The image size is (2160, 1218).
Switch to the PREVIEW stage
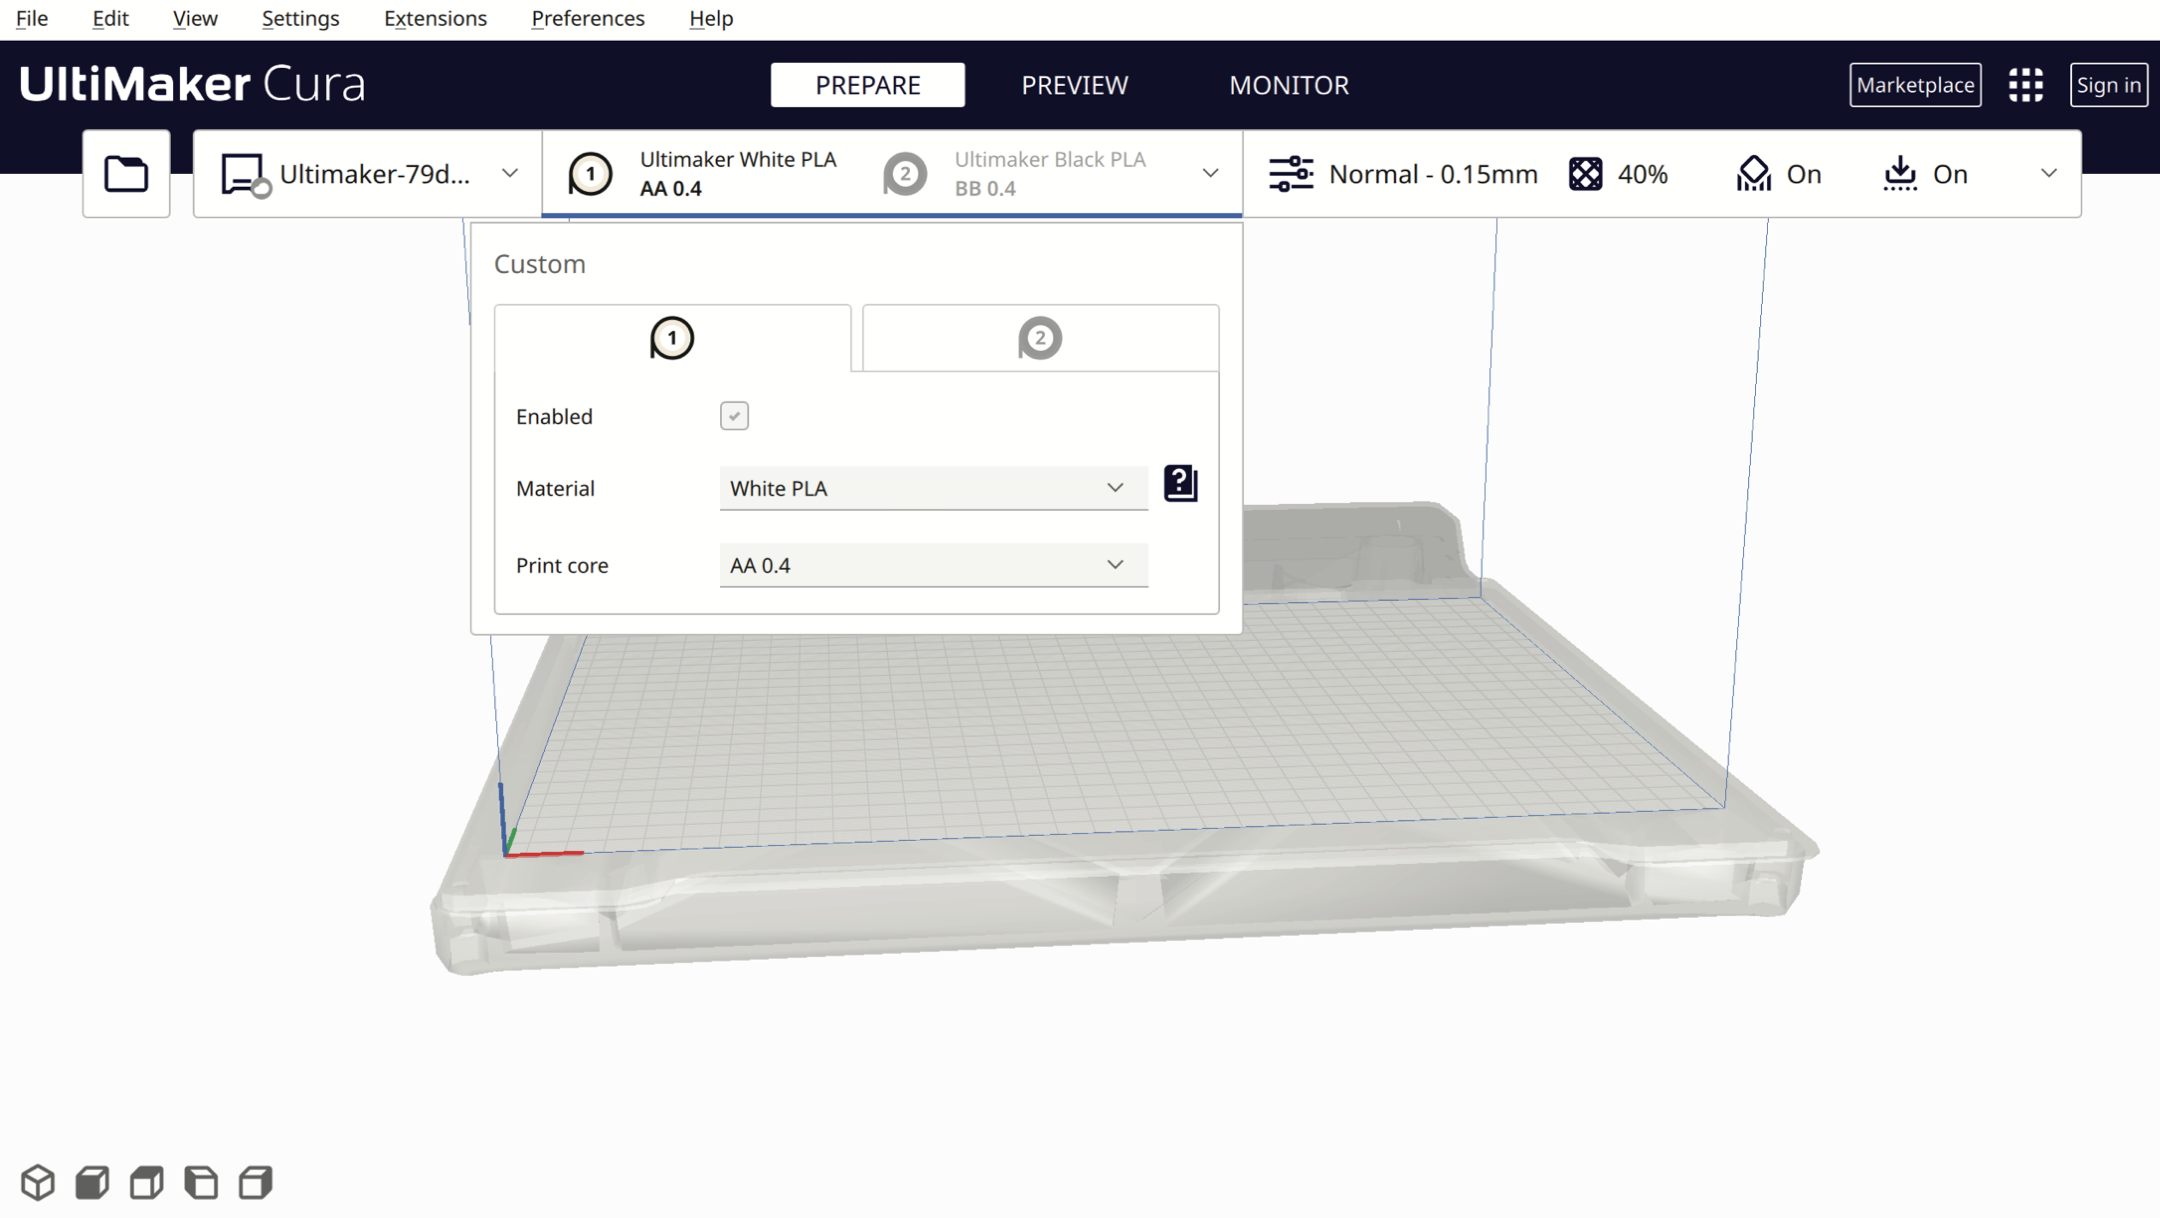[1074, 85]
